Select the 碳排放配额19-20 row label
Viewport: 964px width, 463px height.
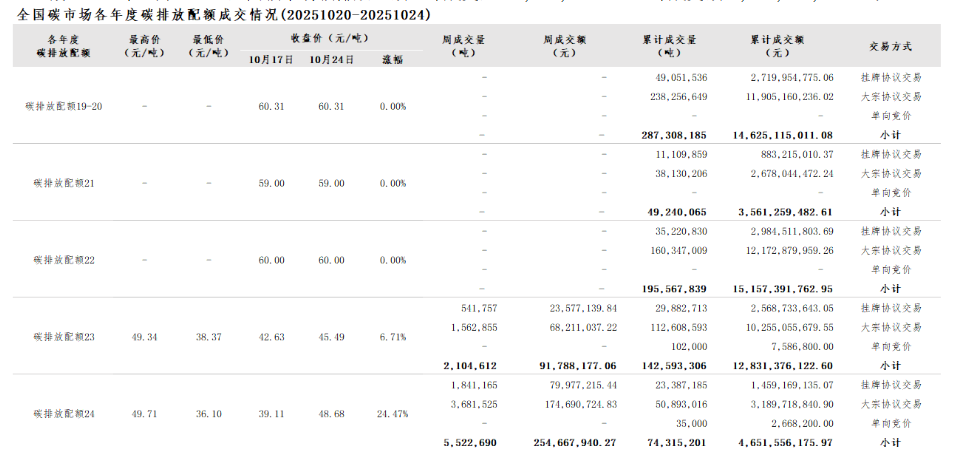point(63,106)
